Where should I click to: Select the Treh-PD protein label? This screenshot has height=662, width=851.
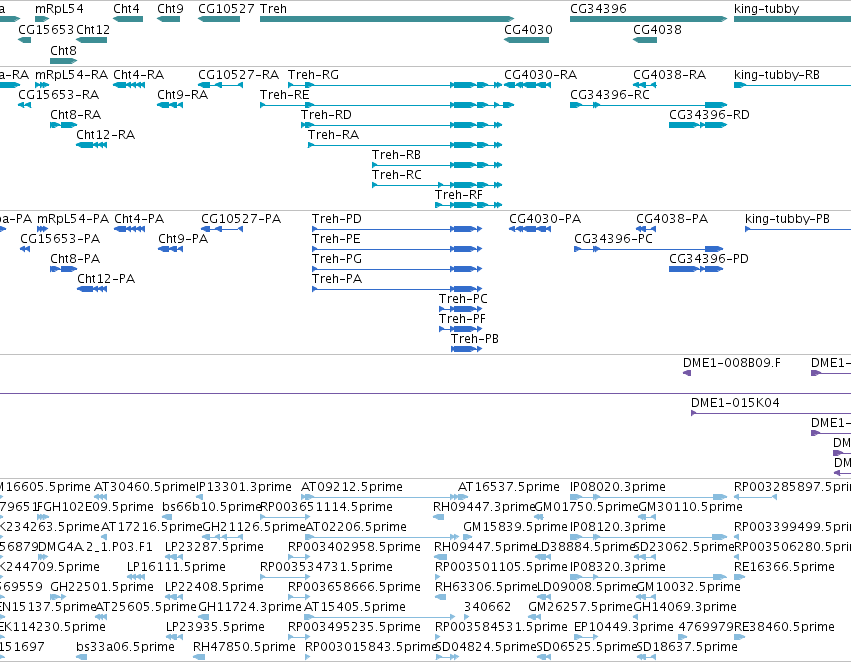click(336, 219)
